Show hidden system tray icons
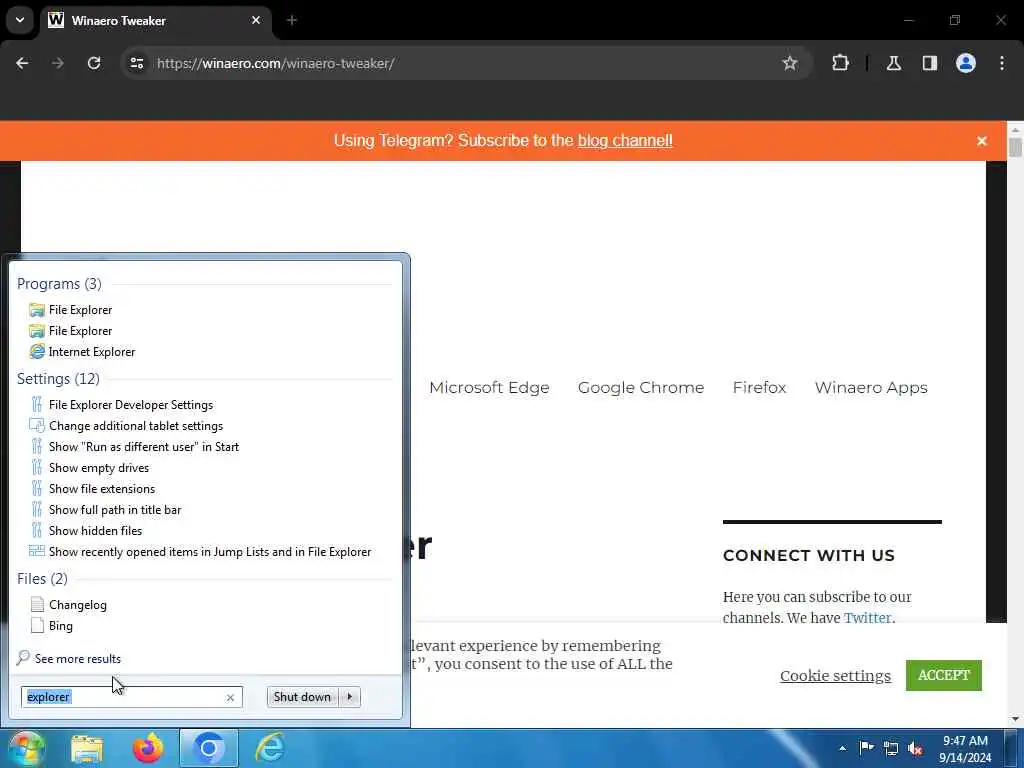Viewport: 1024px width, 768px height. pos(842,748)
